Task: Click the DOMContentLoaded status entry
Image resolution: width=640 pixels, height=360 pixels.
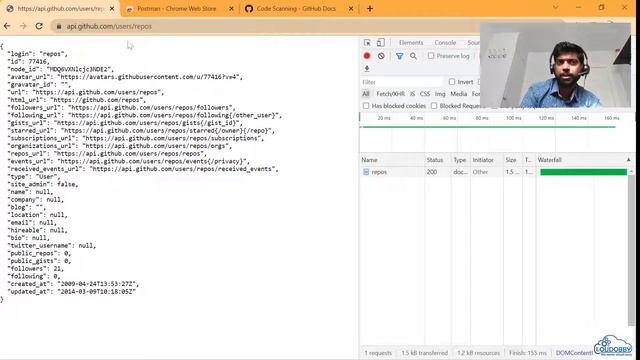Action: point(574,353)
